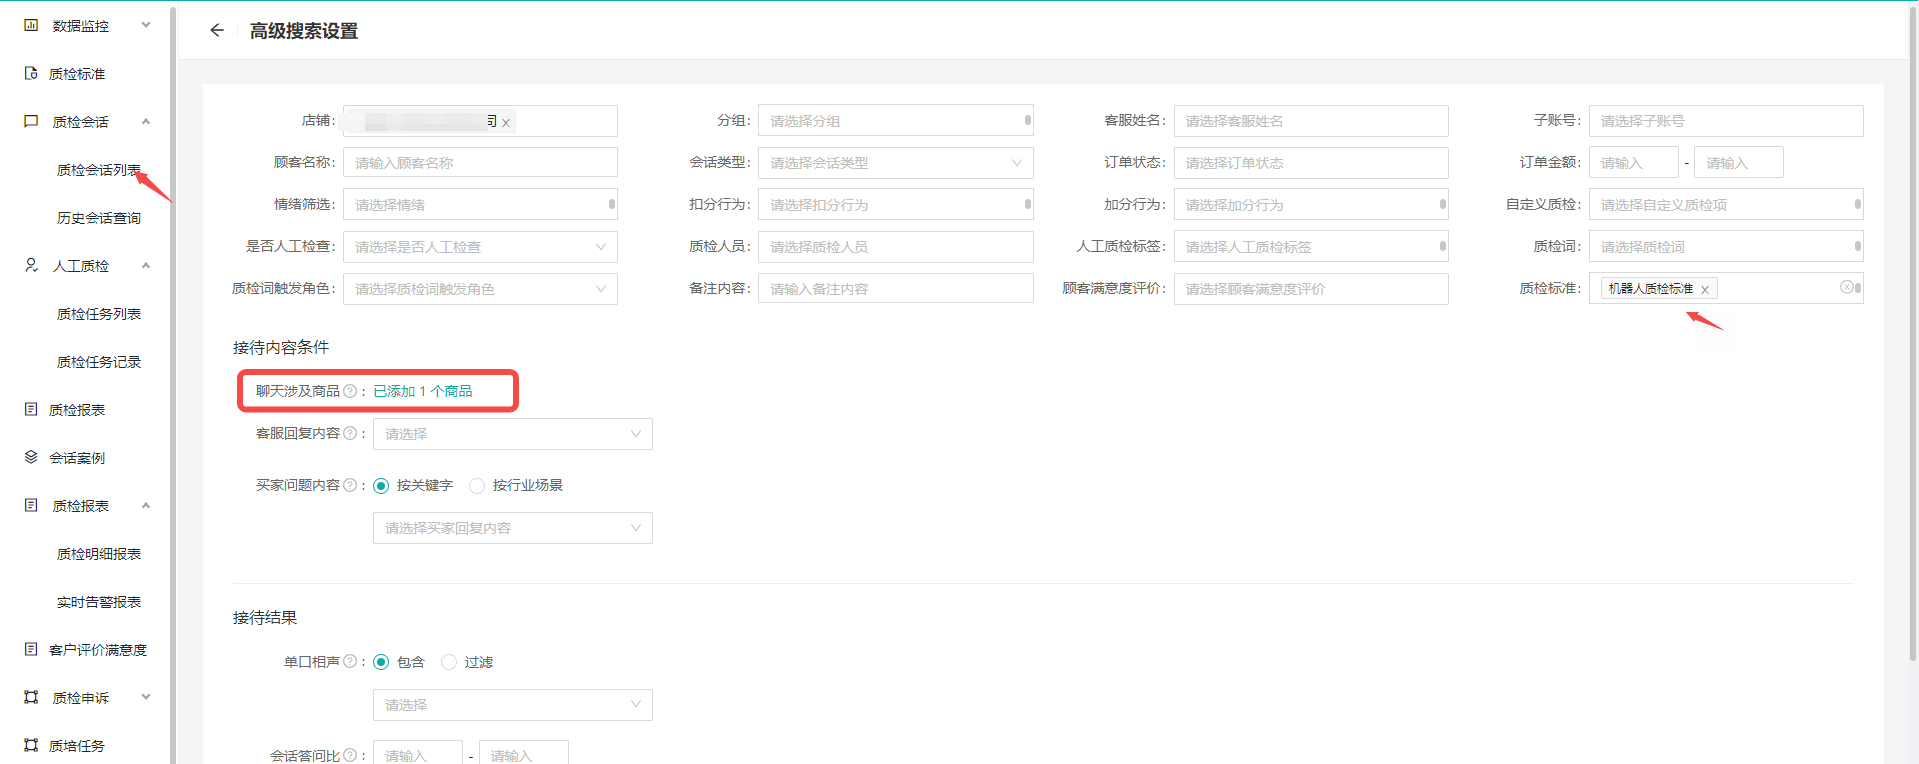Collapse the 质检会话 menu group

pos(146,121)
